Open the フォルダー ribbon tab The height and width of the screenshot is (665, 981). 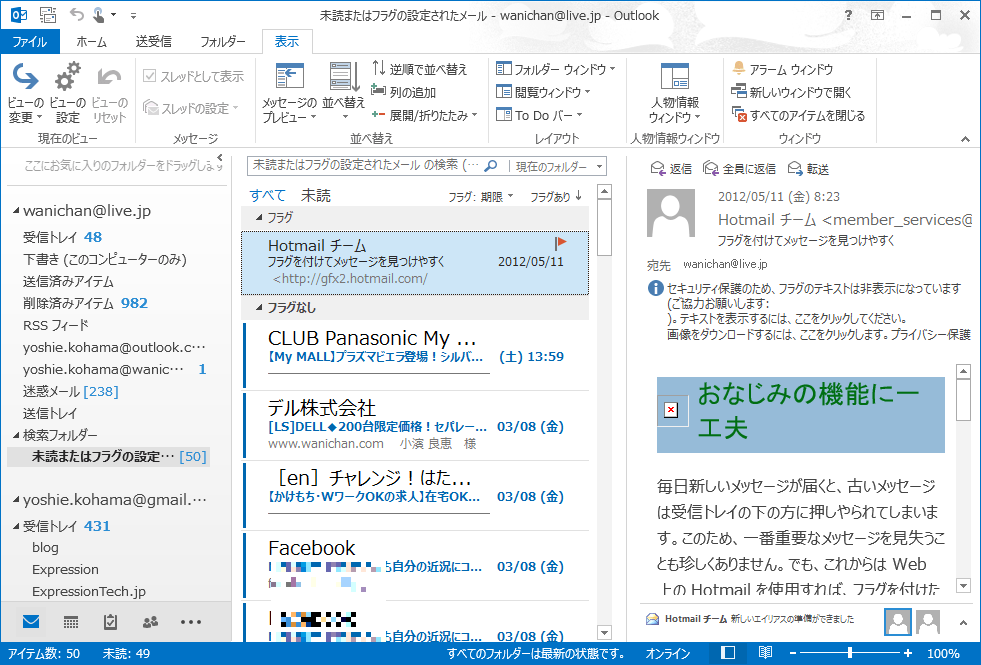tap(223, 41)
